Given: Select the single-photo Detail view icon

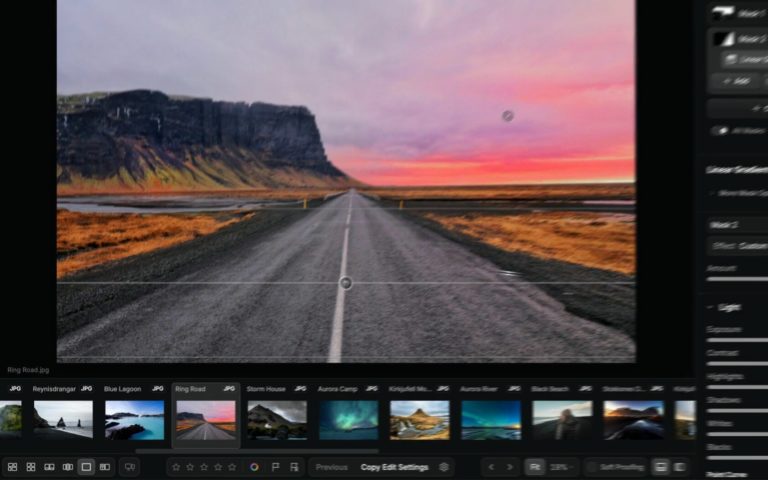Looking at the screenshot, I should pyautogui.click(x=86, y=467).
